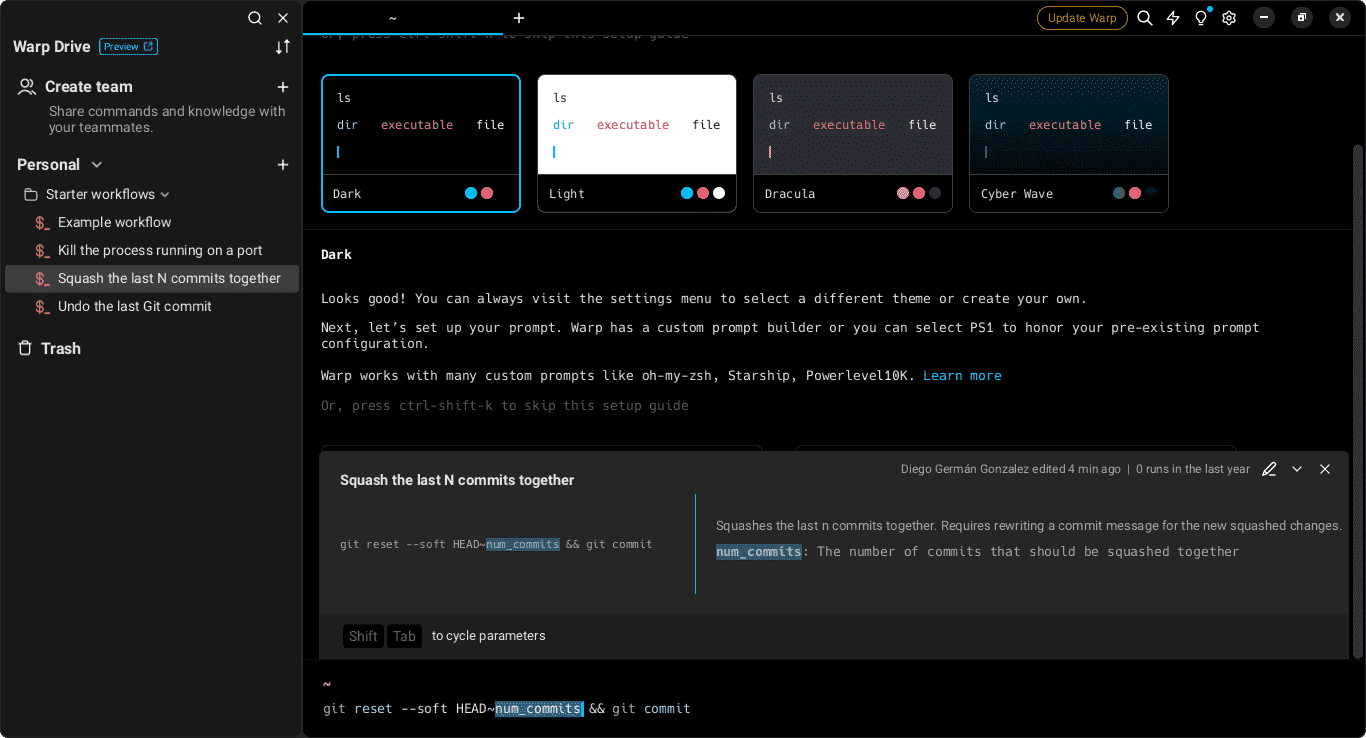Select Squash the last N commits workflow
1366x738 pixels.
[152, 278]
